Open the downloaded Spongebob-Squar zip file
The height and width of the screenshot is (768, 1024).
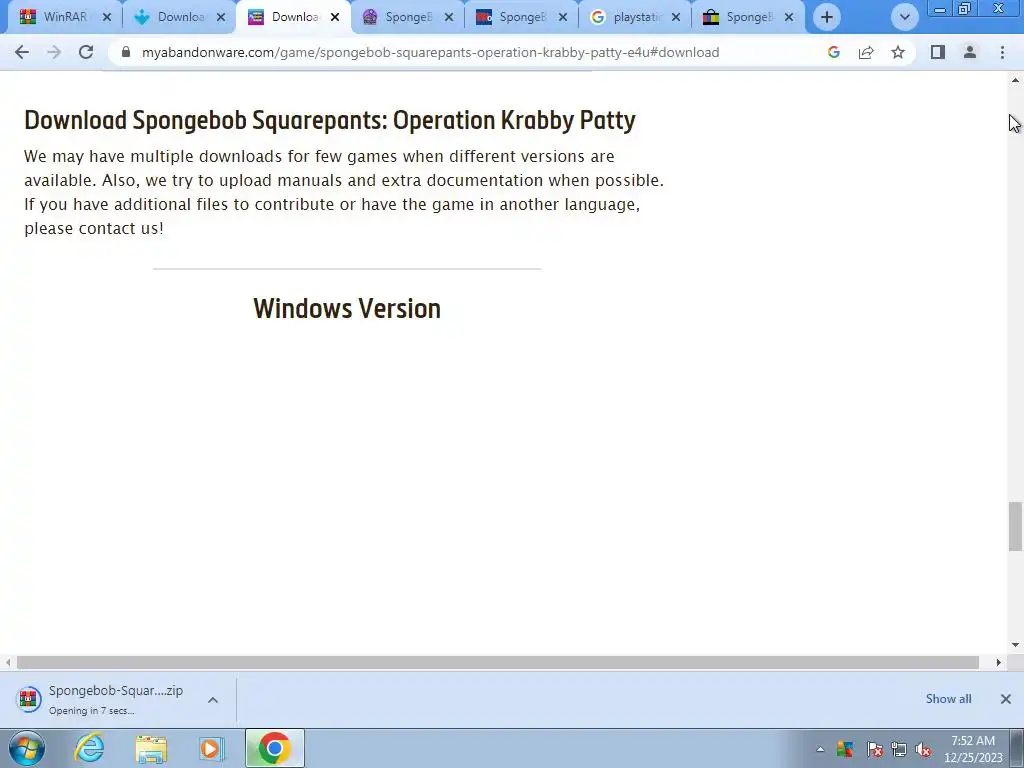(116, 699)
